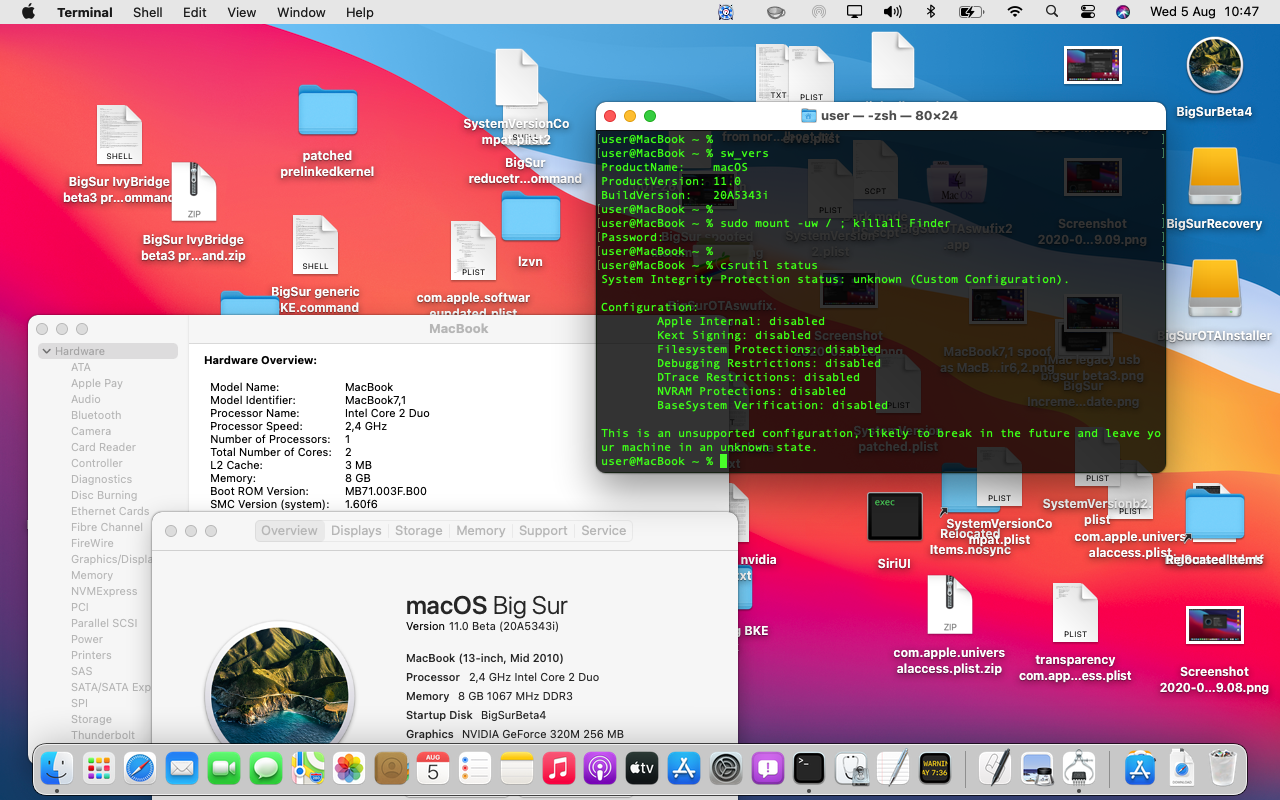
Task: Open the View menu
Action: click(242, 12)
